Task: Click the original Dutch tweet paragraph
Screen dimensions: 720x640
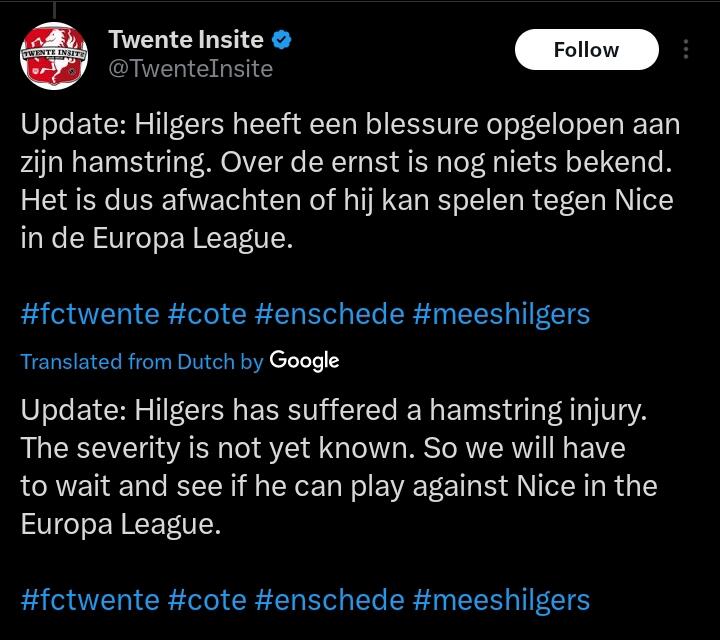Action: (x=348, y=183)
